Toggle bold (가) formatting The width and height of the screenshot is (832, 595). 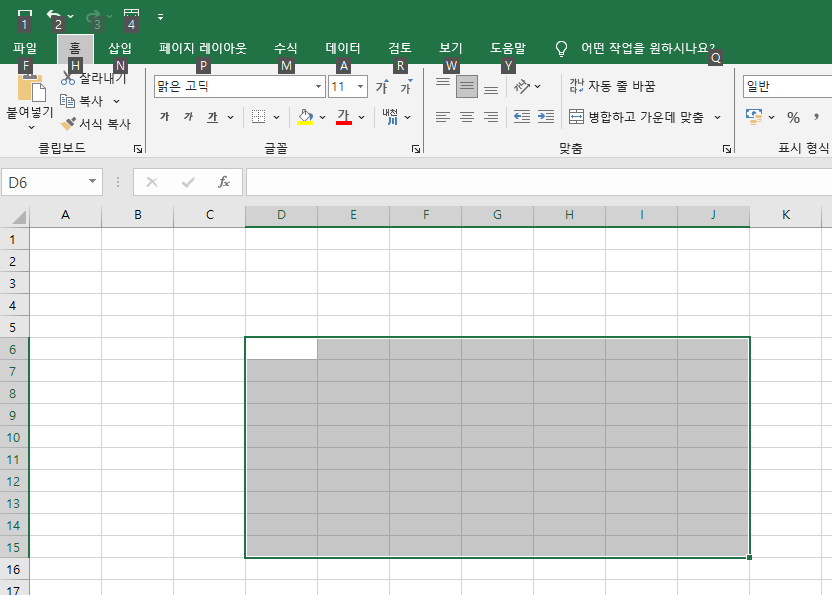coord(164,117)
